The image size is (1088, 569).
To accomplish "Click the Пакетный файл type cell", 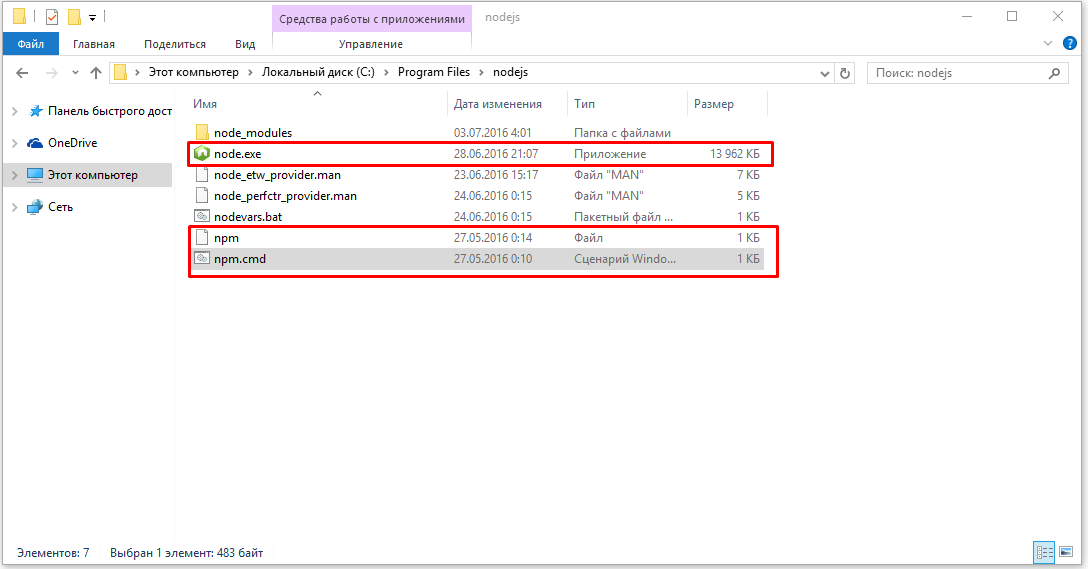I will (x=623, y=216).
